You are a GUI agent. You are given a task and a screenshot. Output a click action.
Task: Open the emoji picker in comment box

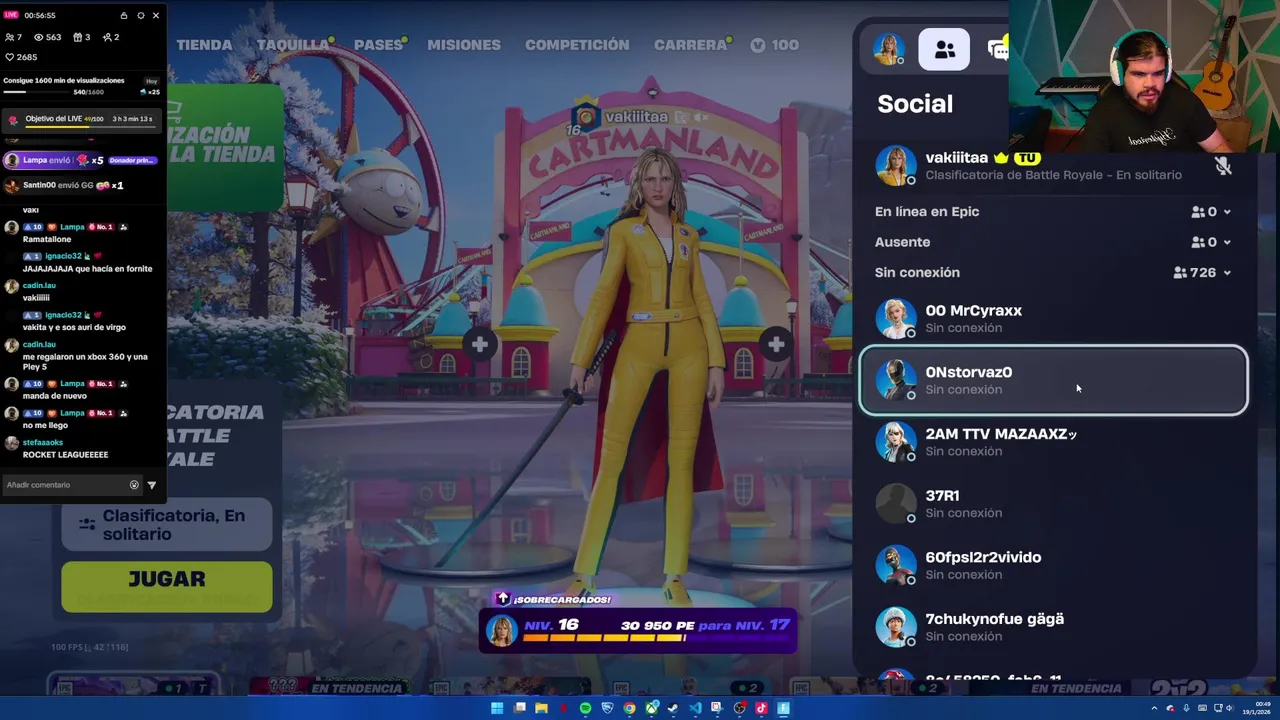pos(134,485)
